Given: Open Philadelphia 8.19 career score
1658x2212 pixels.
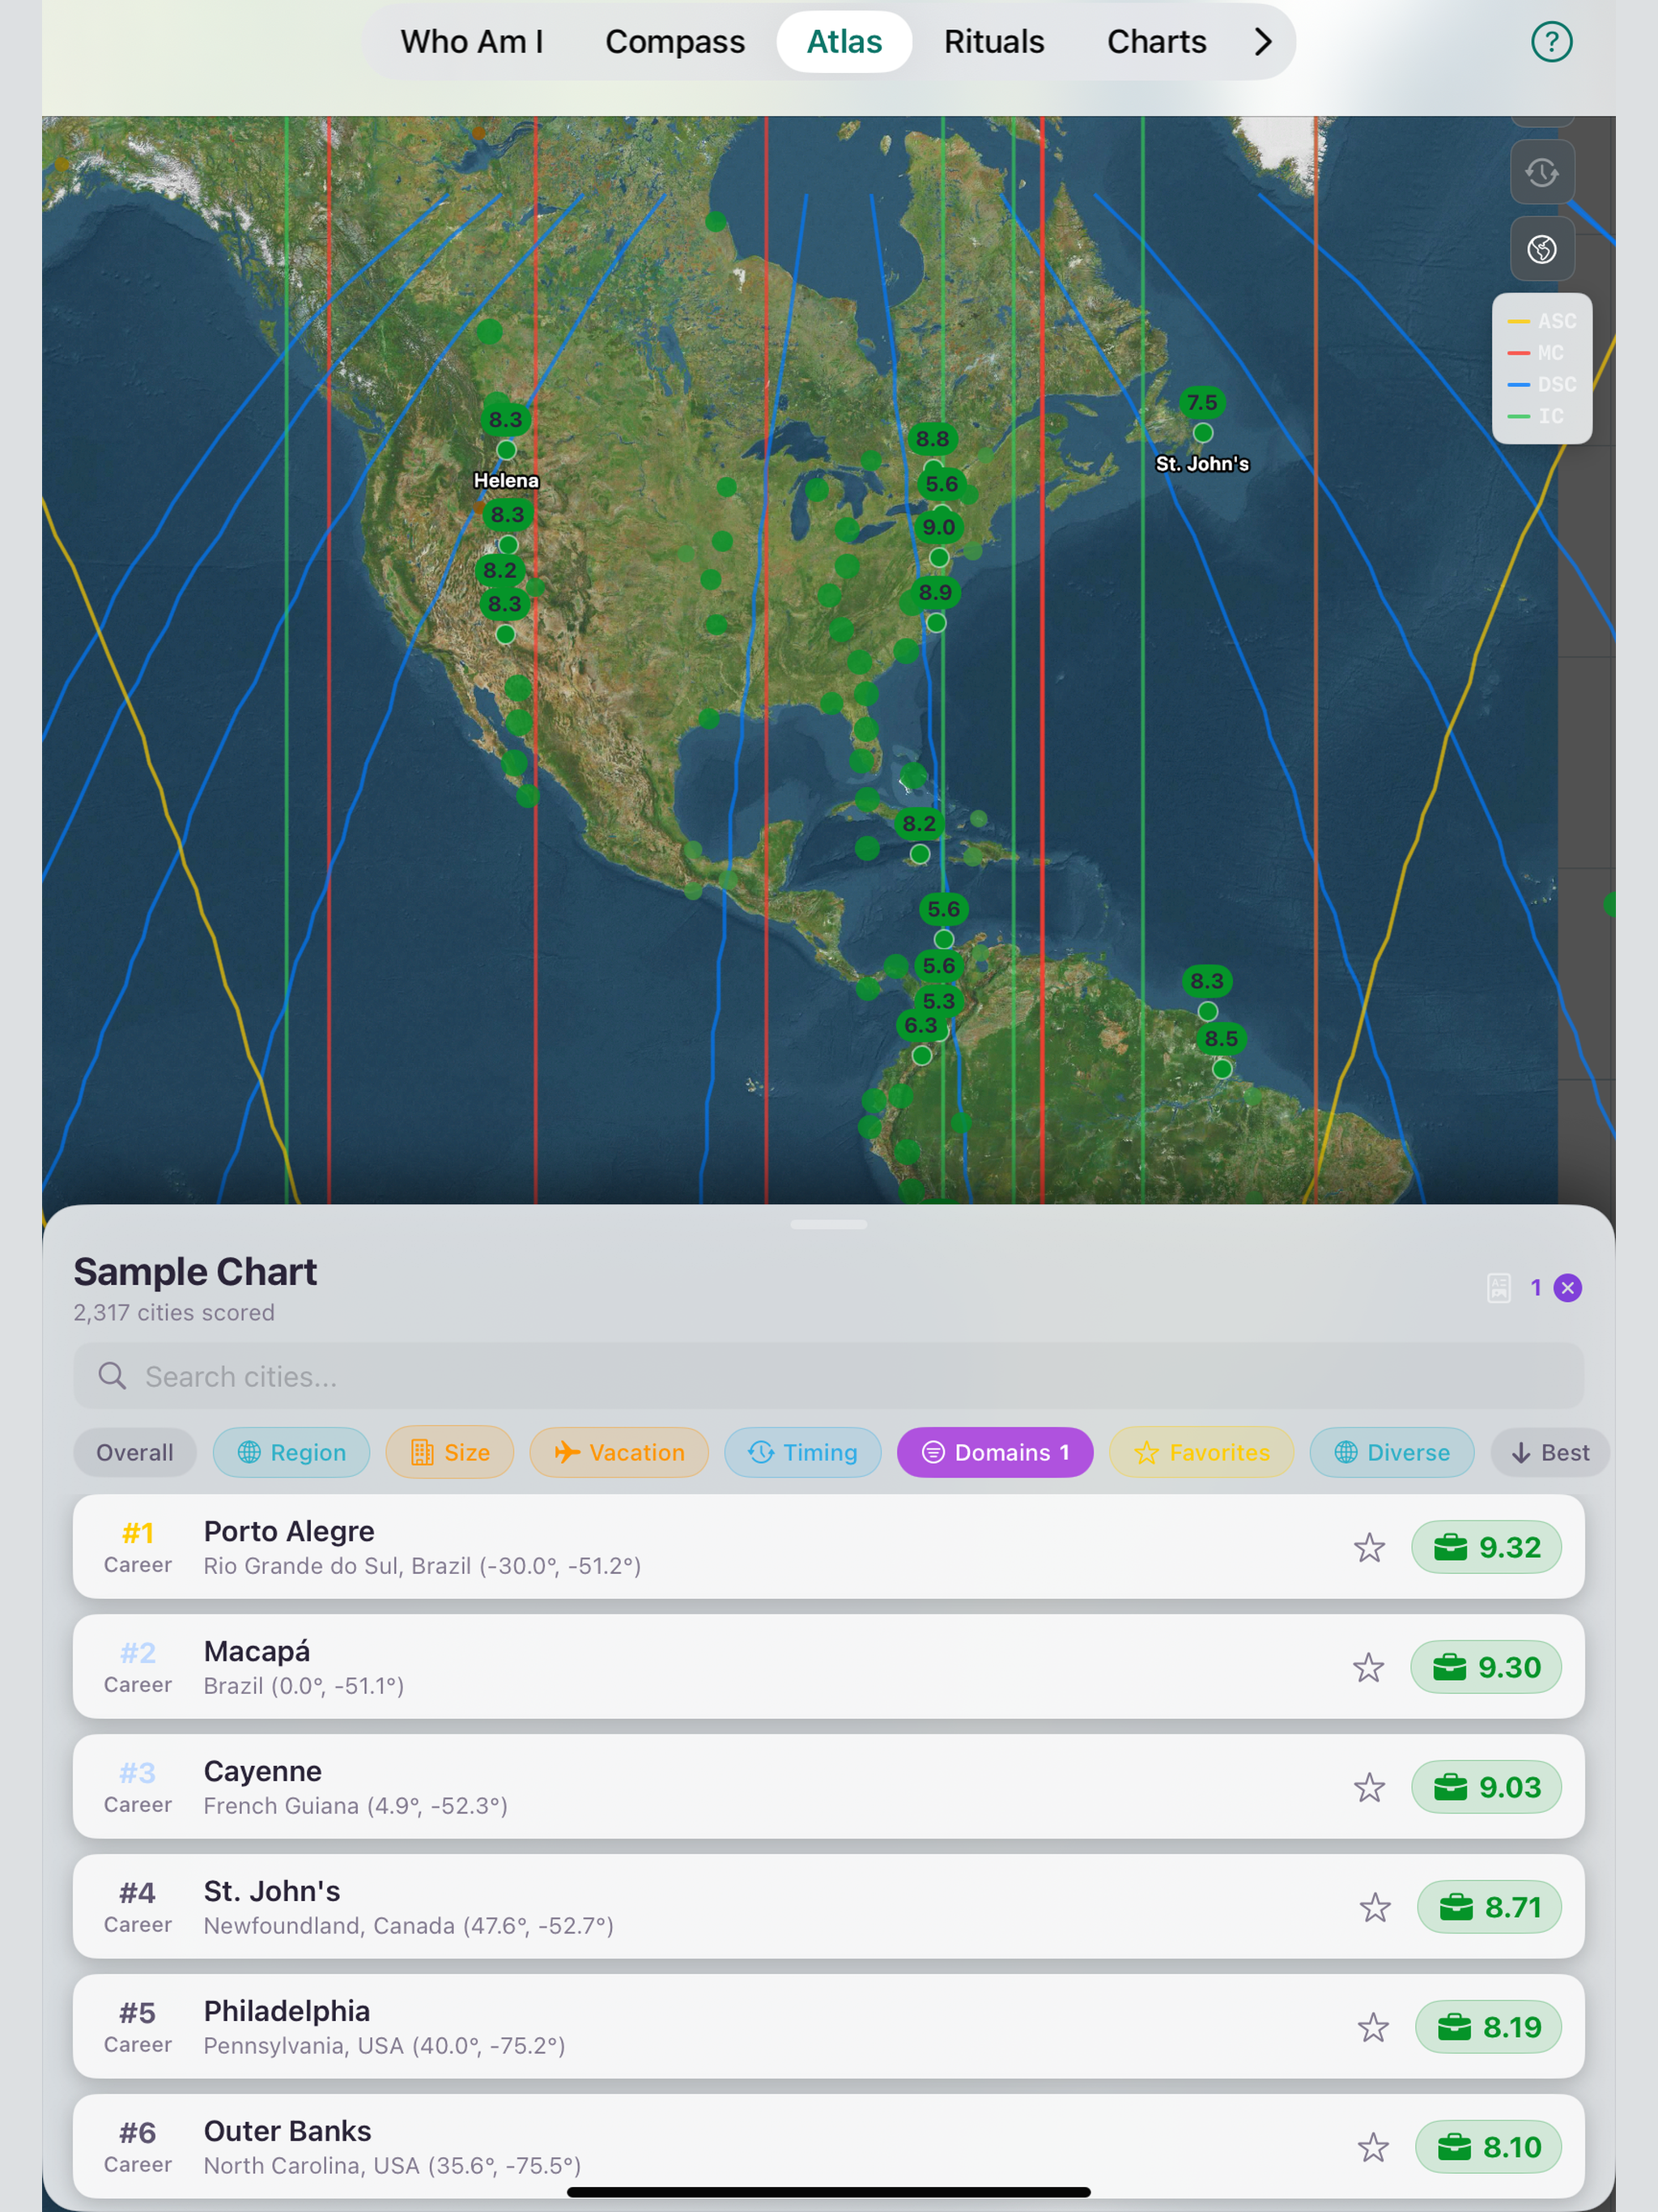Looking at the screenshot, I should pos(1488,2027).
